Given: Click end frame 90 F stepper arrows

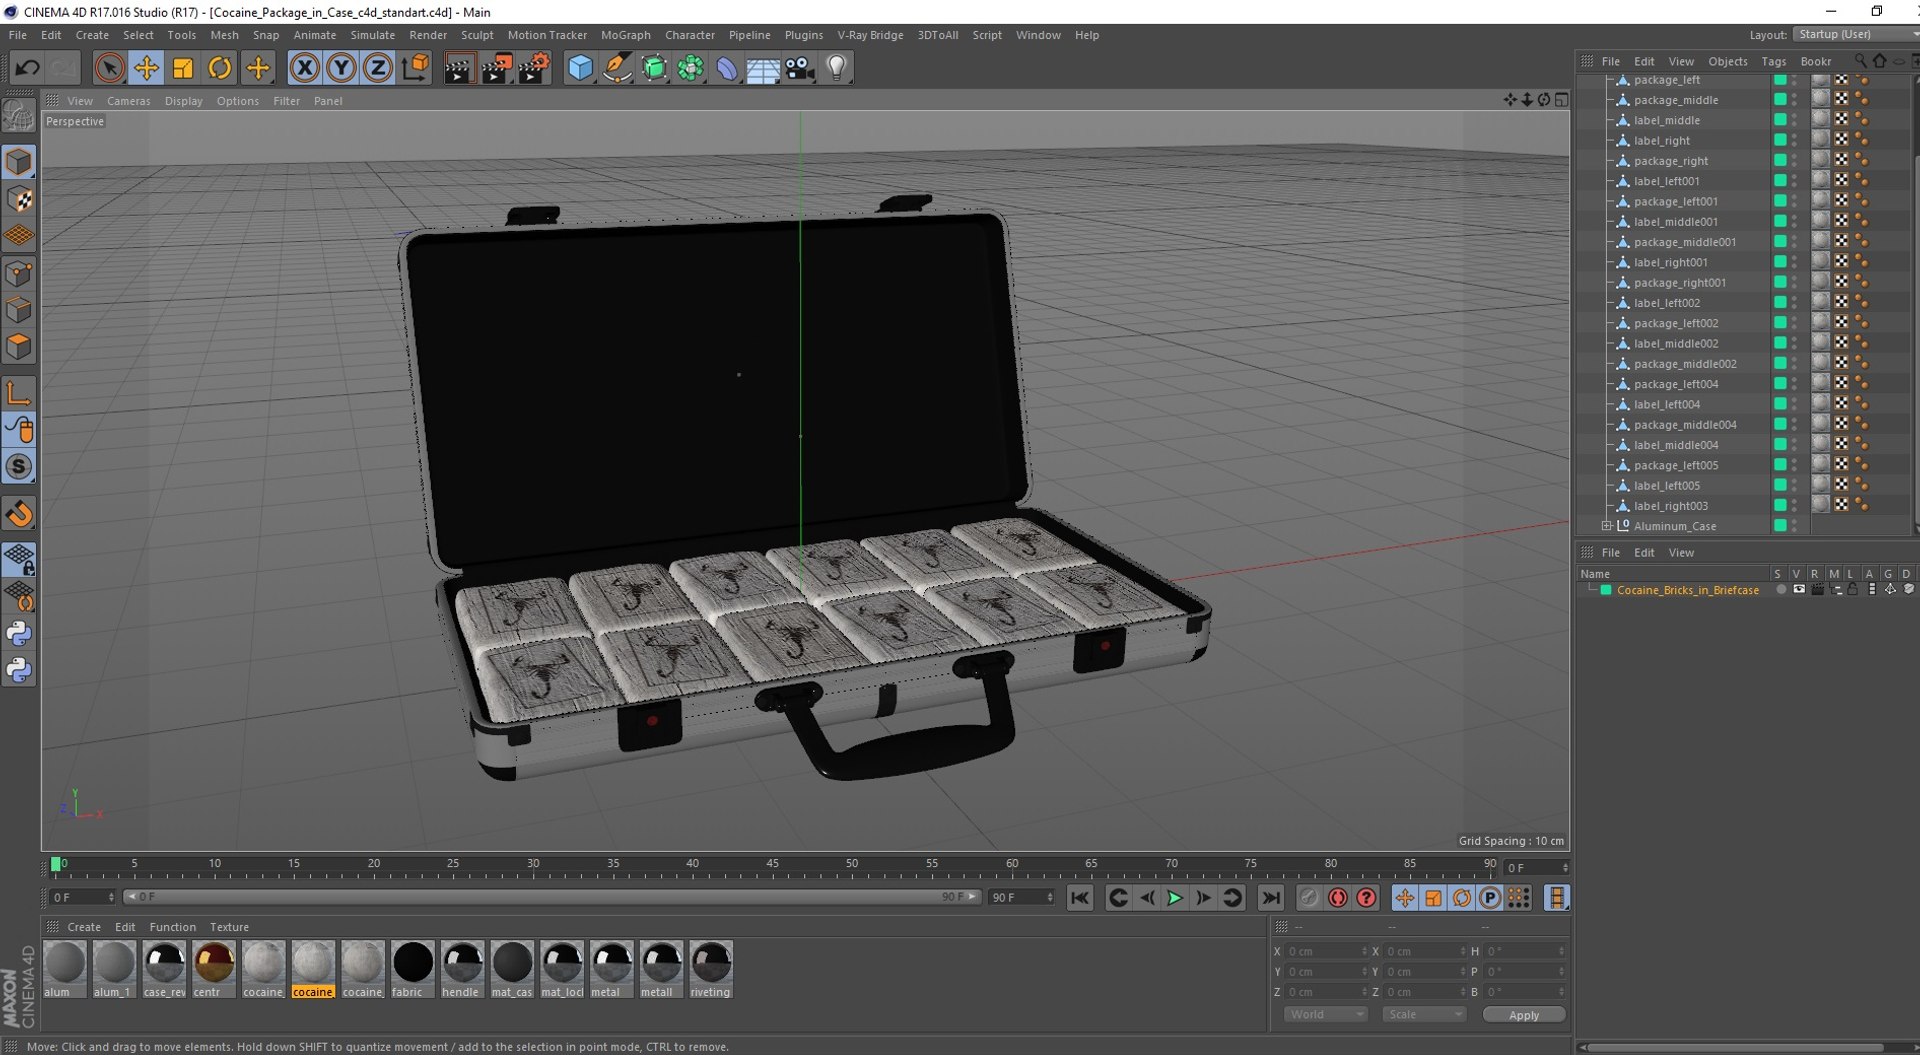Looking at the screenshot, I should [x=1050, y=897].
